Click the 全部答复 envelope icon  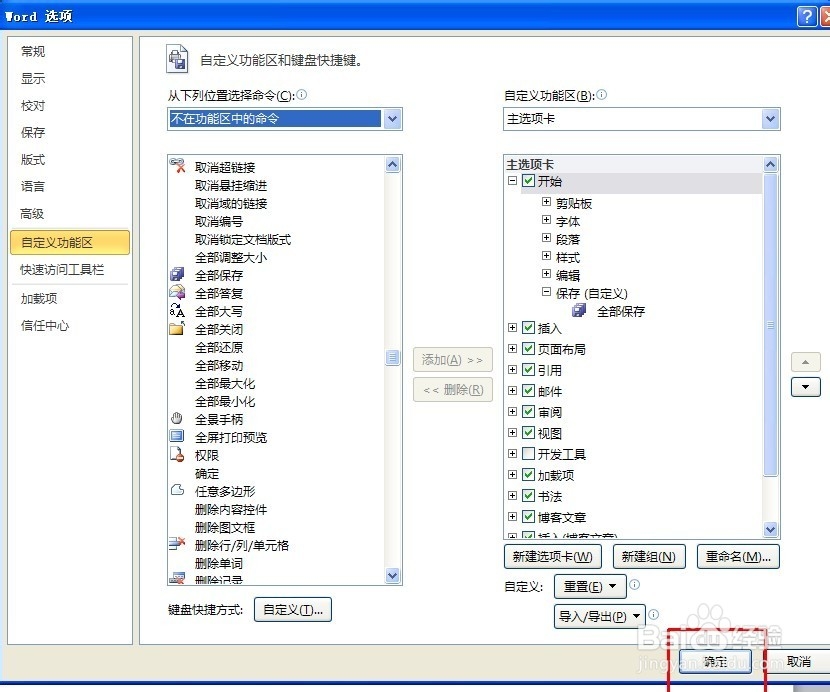(x=177, y=292)
